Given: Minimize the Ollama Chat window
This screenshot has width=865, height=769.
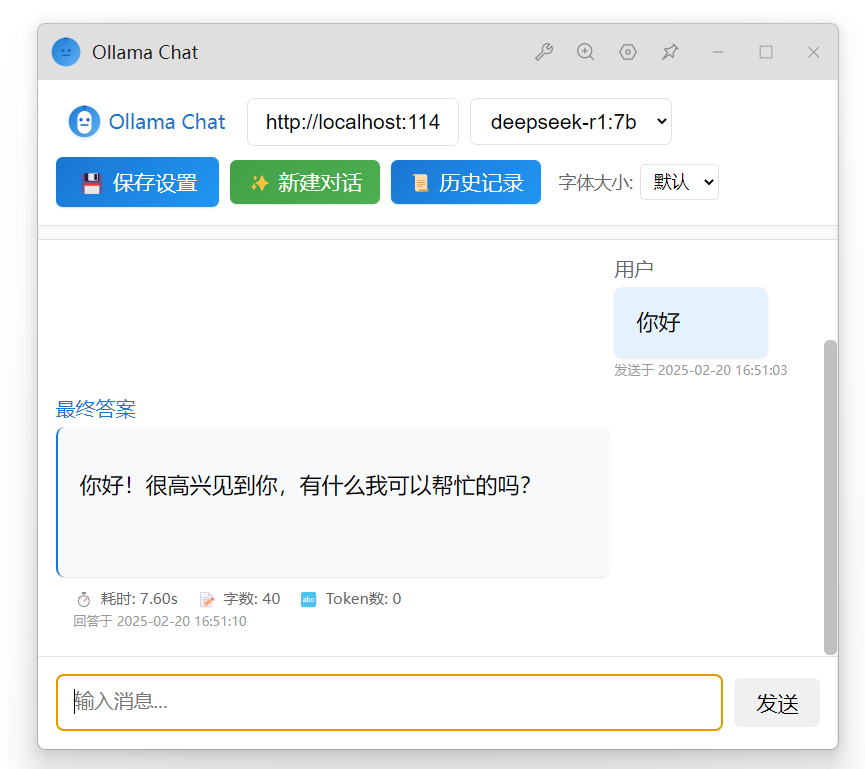Looking at the screenshot, I should coord(718,52).
